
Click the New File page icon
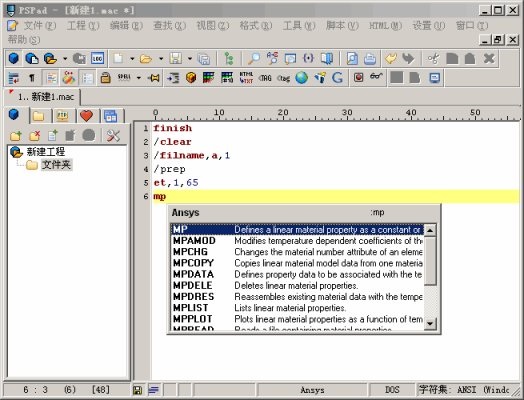[118, 58]
